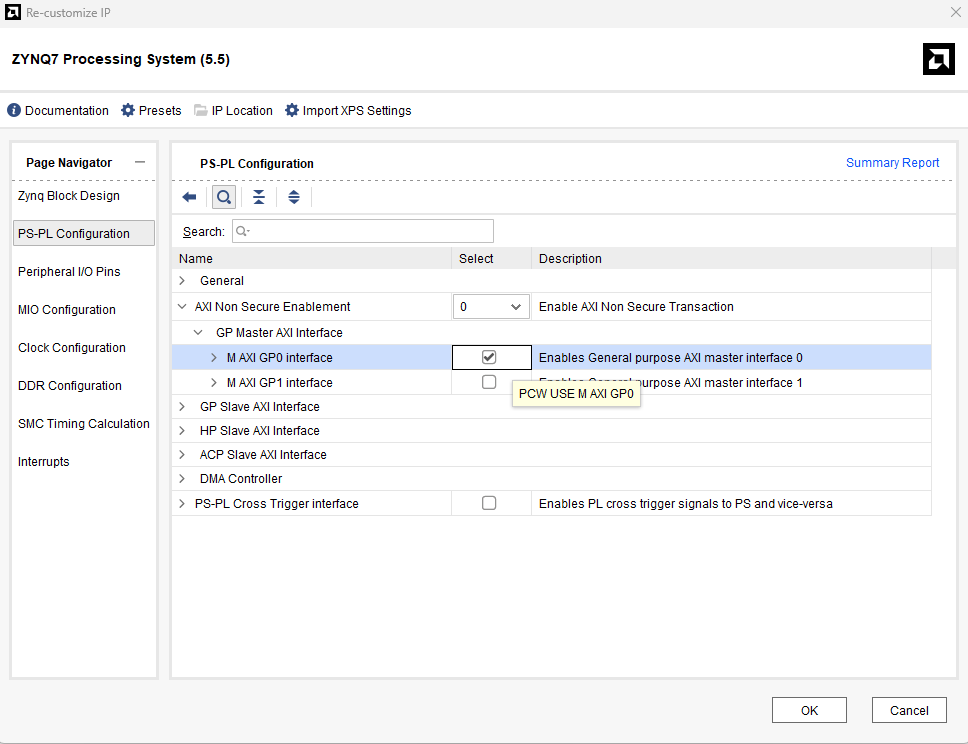
Task: Go to MIO Configuration page
Action: pyautogui.click(x=67, y=310)
